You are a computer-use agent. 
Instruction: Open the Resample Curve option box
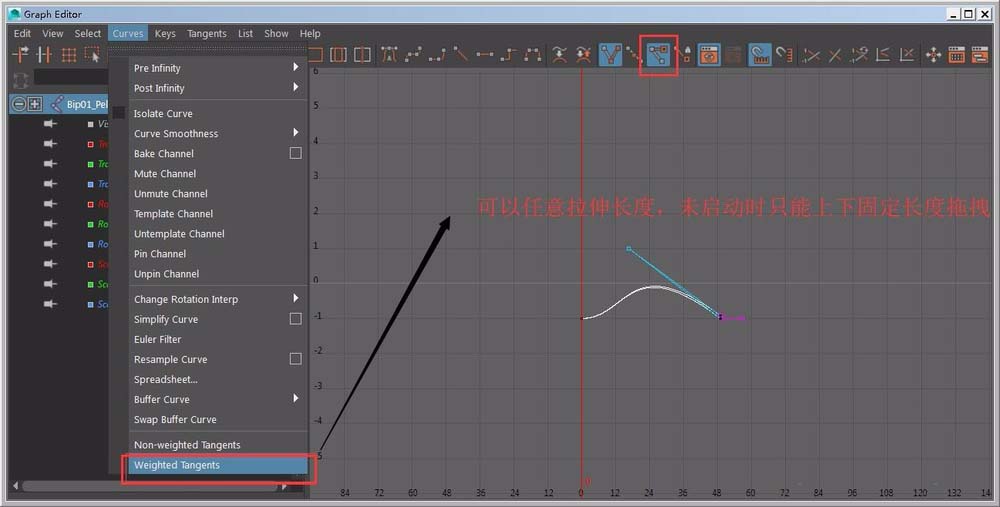point(295,359)
